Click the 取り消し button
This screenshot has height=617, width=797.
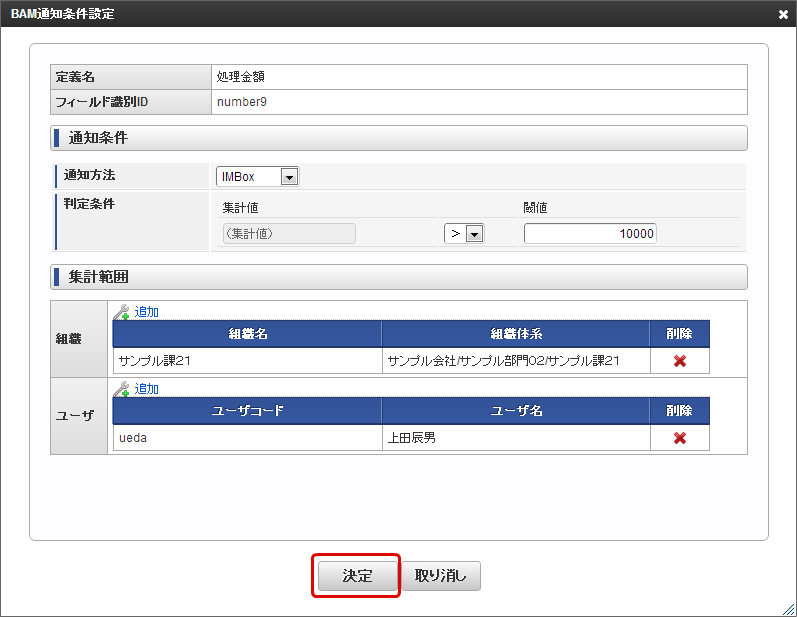441,575
